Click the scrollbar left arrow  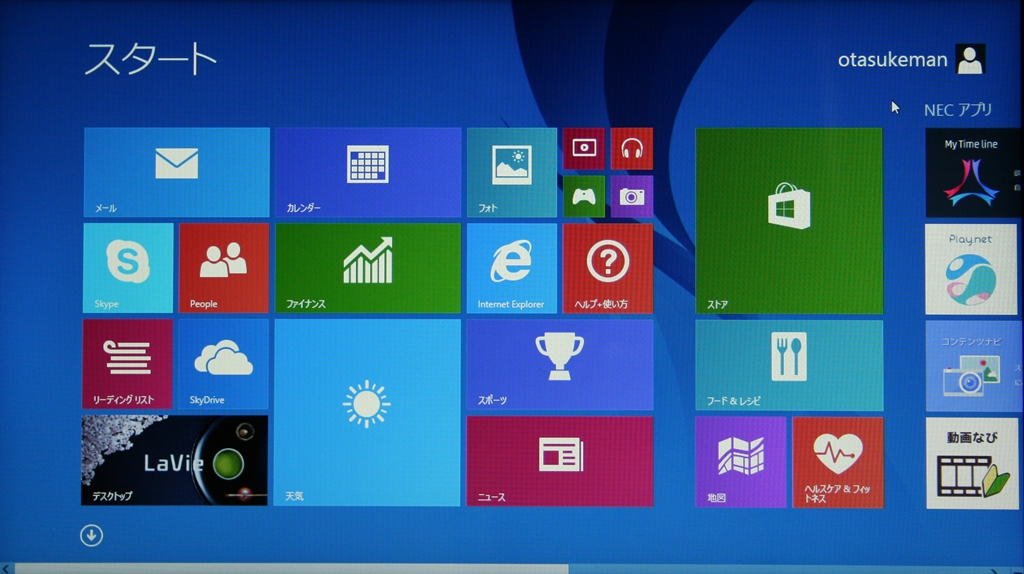pos(6,569)
